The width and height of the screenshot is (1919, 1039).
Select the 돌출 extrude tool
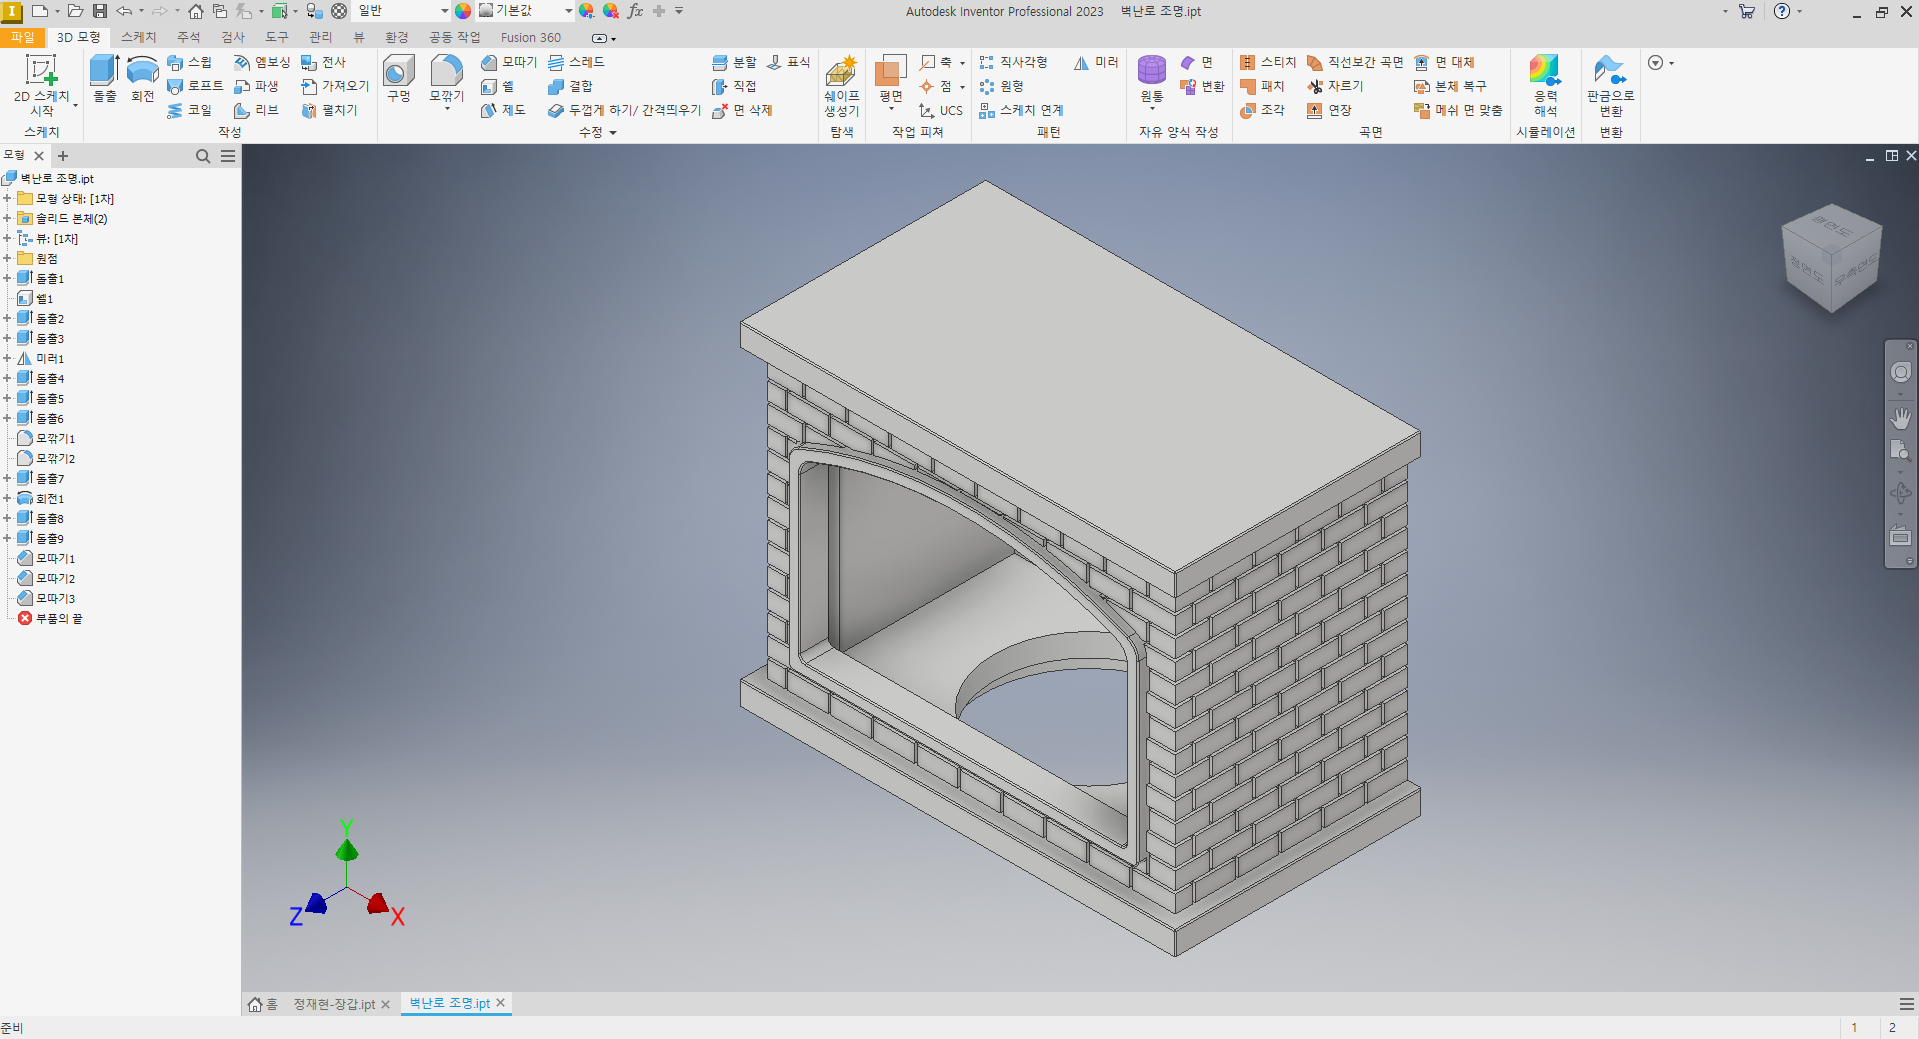(x=104, y=79)
